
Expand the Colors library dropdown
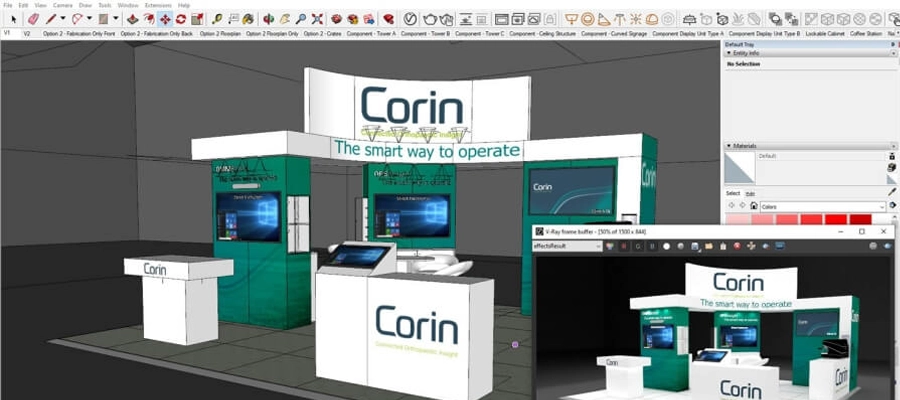(880, 207)
